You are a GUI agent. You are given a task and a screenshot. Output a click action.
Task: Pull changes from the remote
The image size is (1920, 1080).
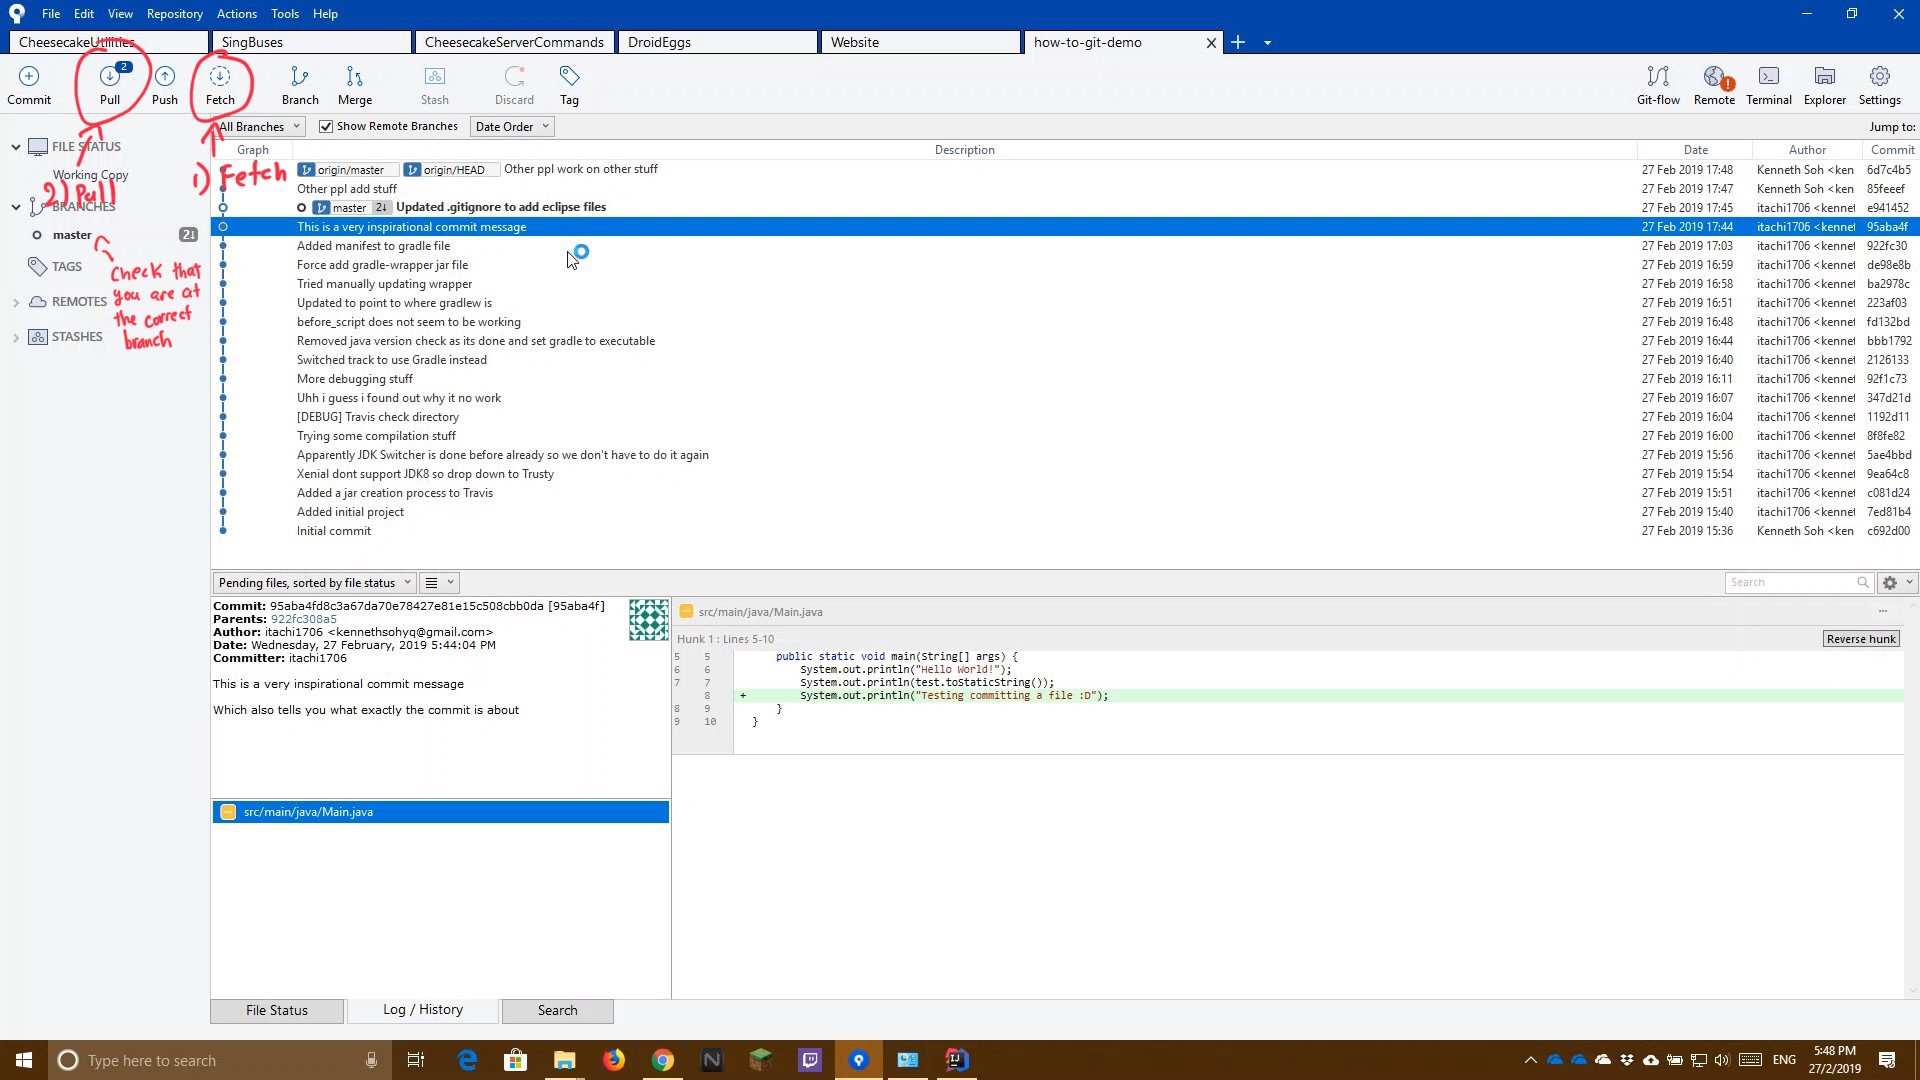click(109, 85)
